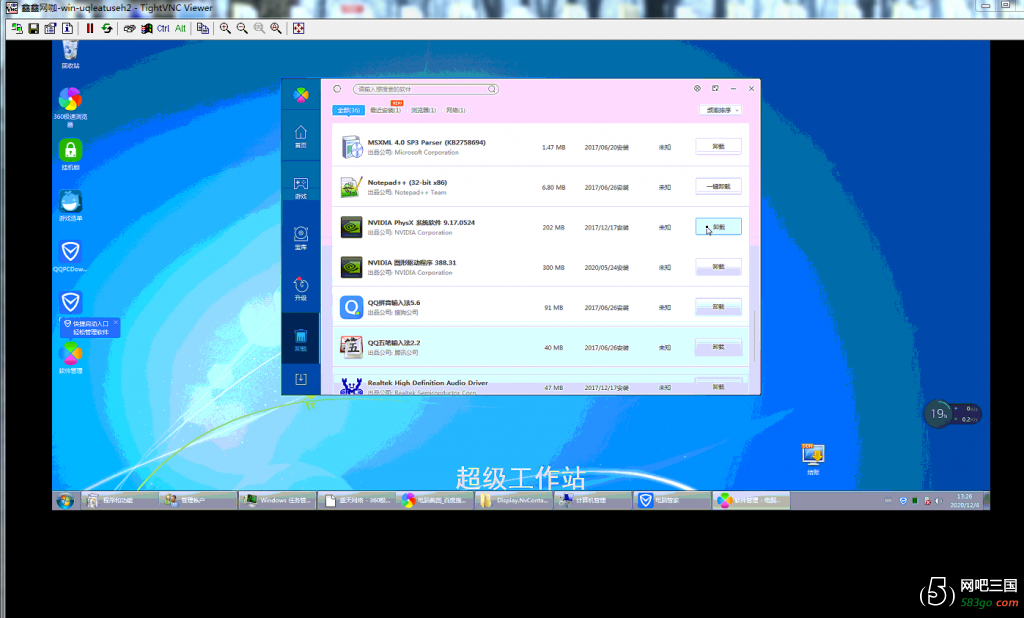Click the round back button beside search
Viewport: 1024px width, 618px height.
click(337, 89)
